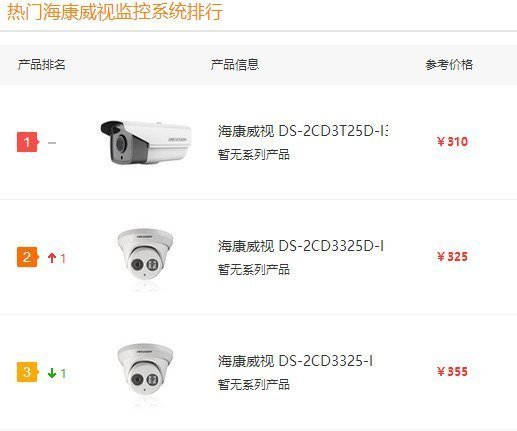This screenshot has width=517, height=431.
Task: Open the 海康威视 DS-2CD3325D-I product link
Action: pos(301,246)
